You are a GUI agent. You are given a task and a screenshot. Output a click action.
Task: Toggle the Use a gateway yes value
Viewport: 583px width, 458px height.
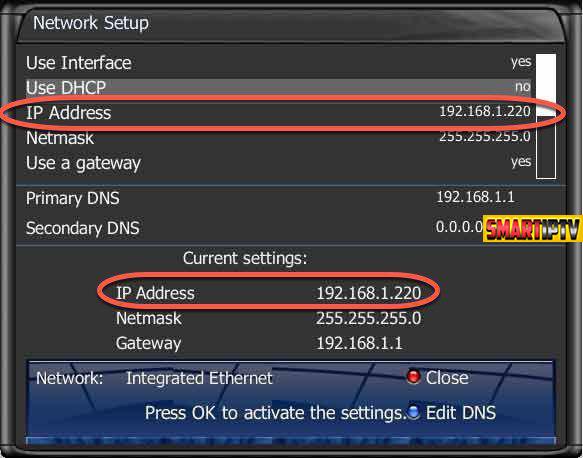(521, 161)
